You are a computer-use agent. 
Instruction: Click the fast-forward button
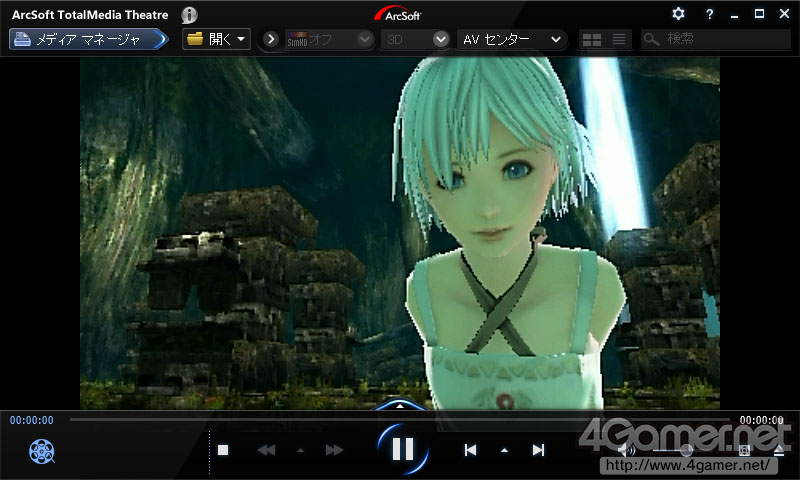click(334, 450)
